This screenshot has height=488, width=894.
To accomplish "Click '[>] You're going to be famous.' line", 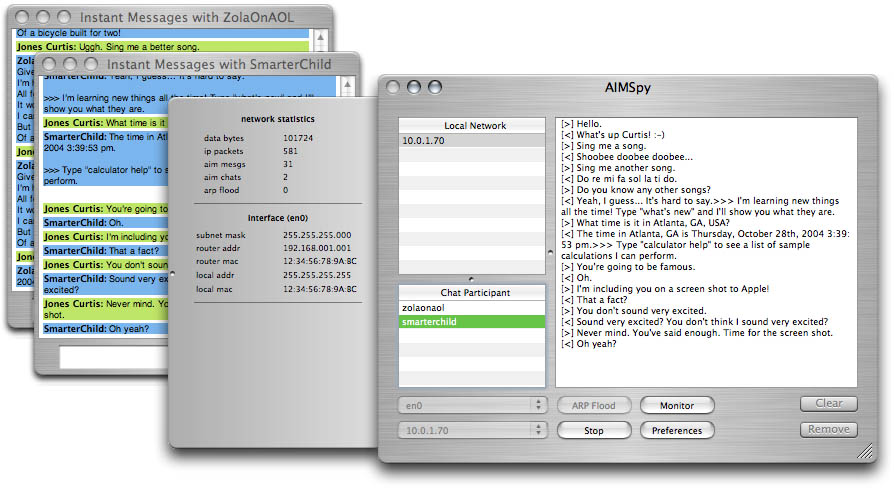I will point(627,267).
